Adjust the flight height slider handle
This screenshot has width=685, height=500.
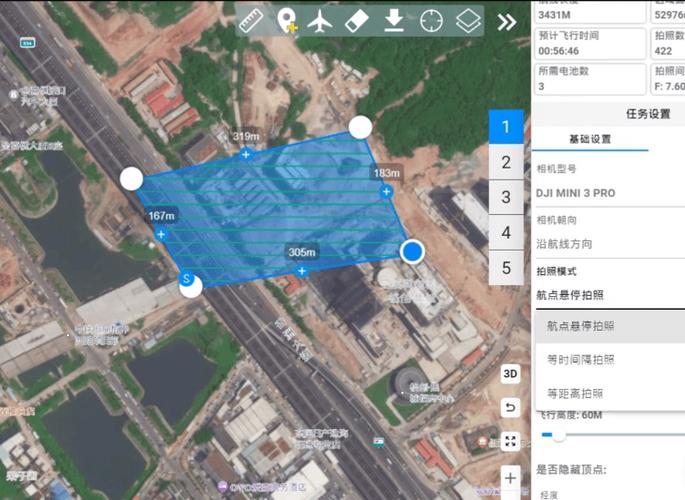tap(559, 435)
